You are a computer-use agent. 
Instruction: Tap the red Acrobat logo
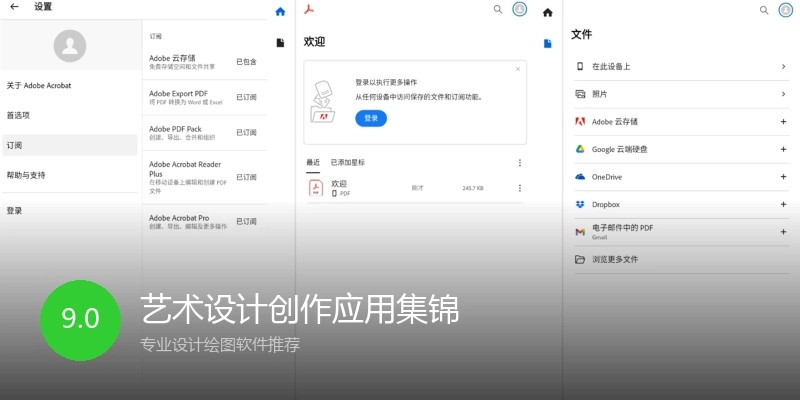(x=309, y=9)
